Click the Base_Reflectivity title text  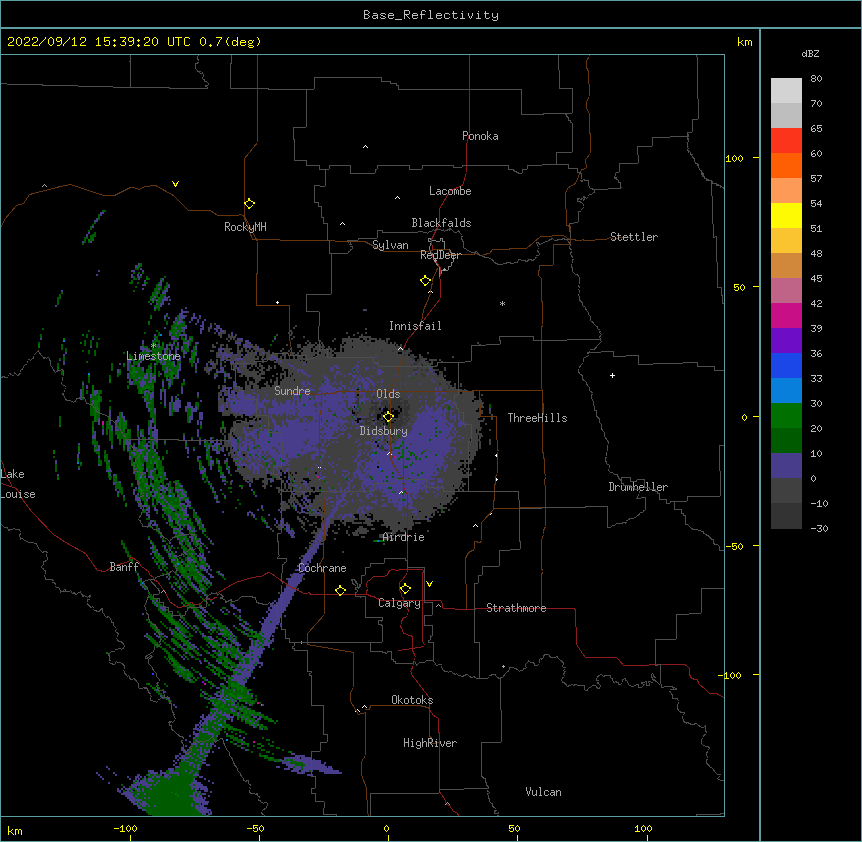[x=431, y=15]
